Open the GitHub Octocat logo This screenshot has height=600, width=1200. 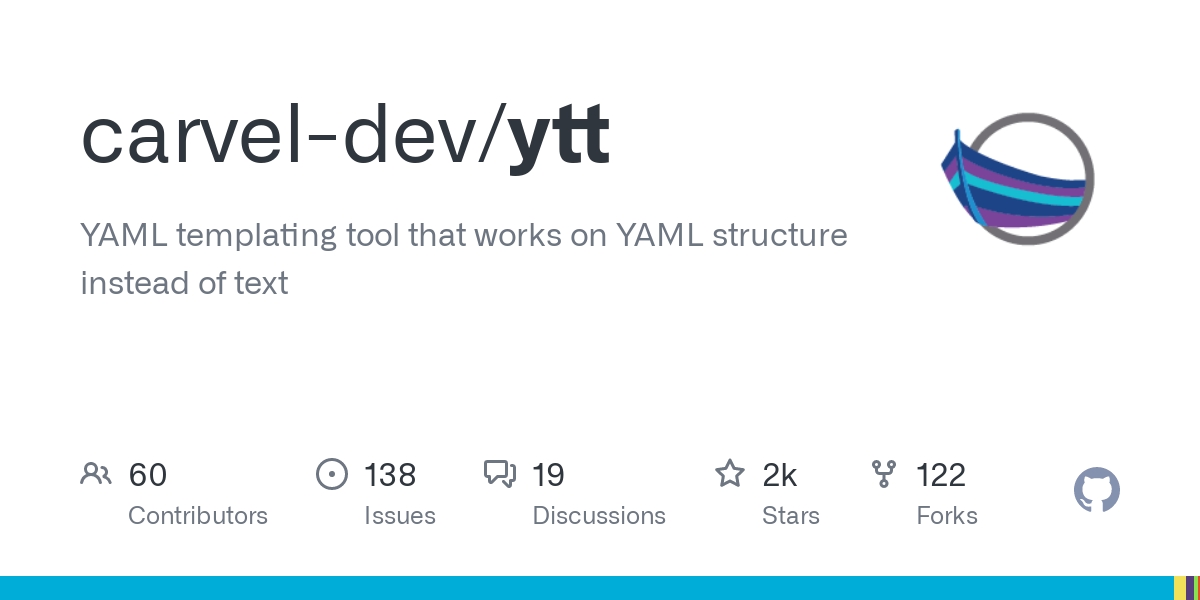point(1097,491)
